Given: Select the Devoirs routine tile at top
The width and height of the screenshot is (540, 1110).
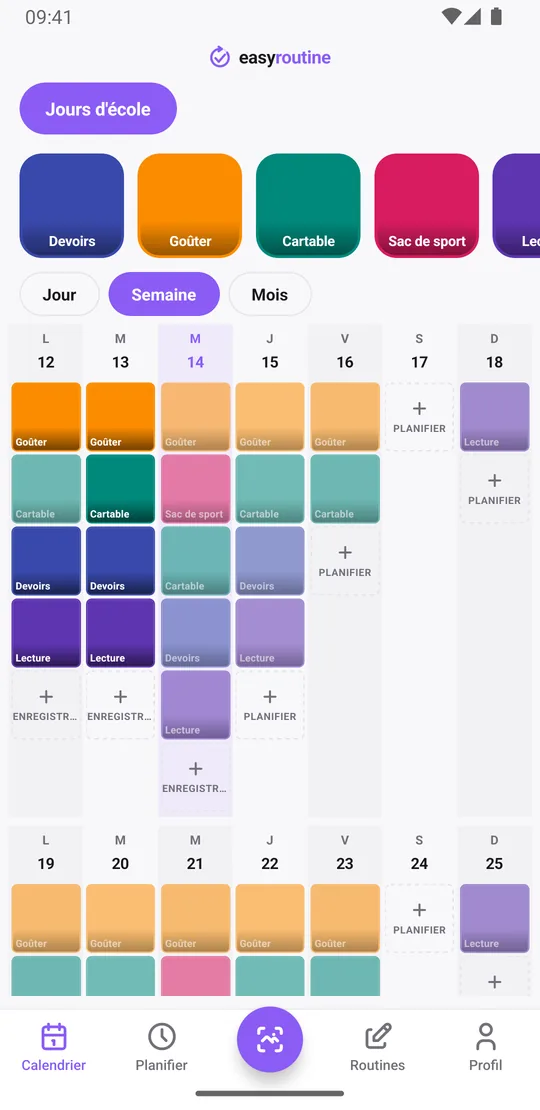Looking at the screenshot, I should coord(71,205).
